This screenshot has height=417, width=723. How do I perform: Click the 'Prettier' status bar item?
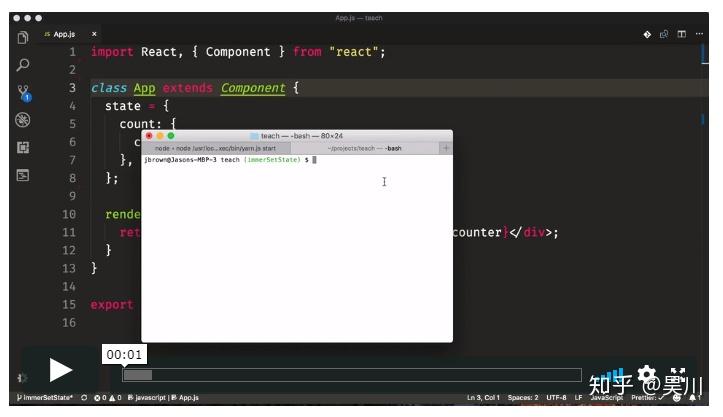pos(647,398)
